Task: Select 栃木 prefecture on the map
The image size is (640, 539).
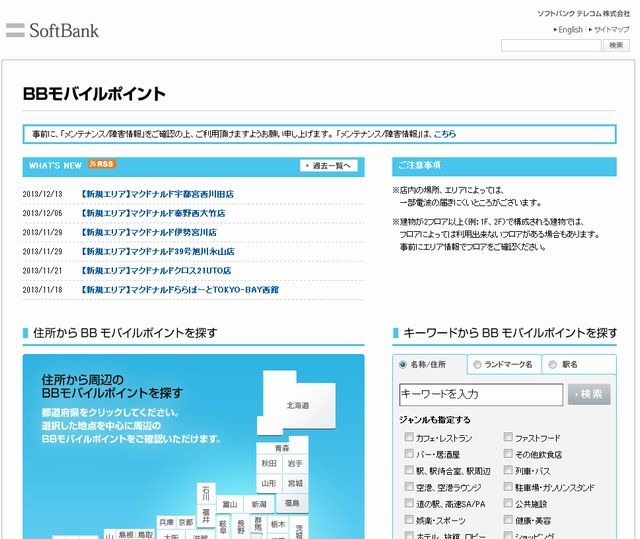Action: click(x=278, y=524)
